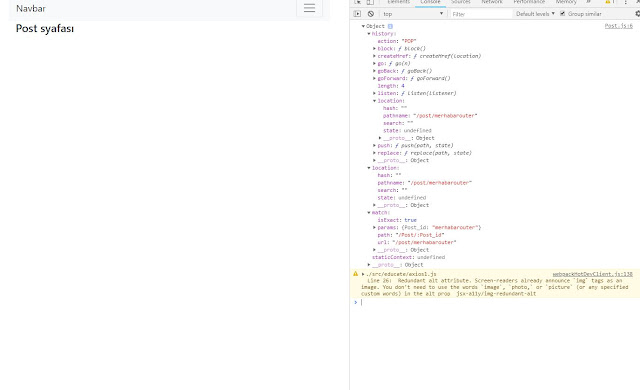
Task: Open DevTools three-dot customize menu
Action: 625,2
